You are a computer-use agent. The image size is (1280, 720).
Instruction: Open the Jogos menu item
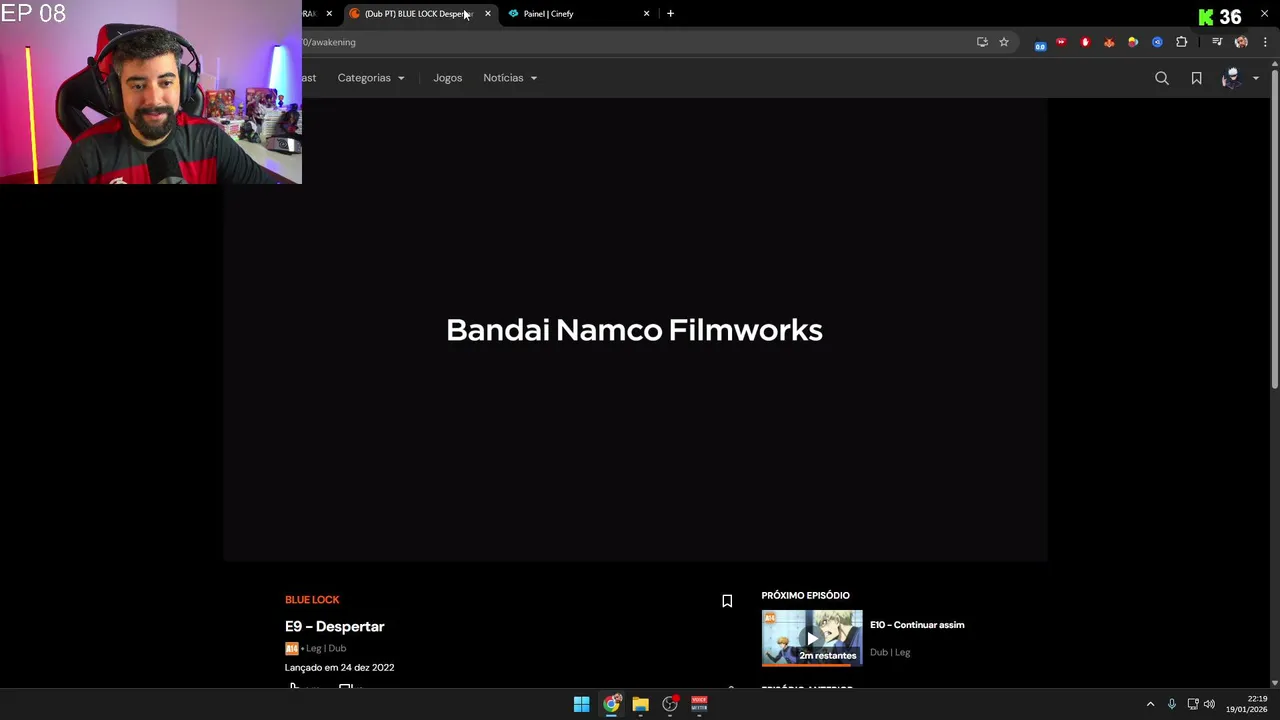(x=447, y=78)
